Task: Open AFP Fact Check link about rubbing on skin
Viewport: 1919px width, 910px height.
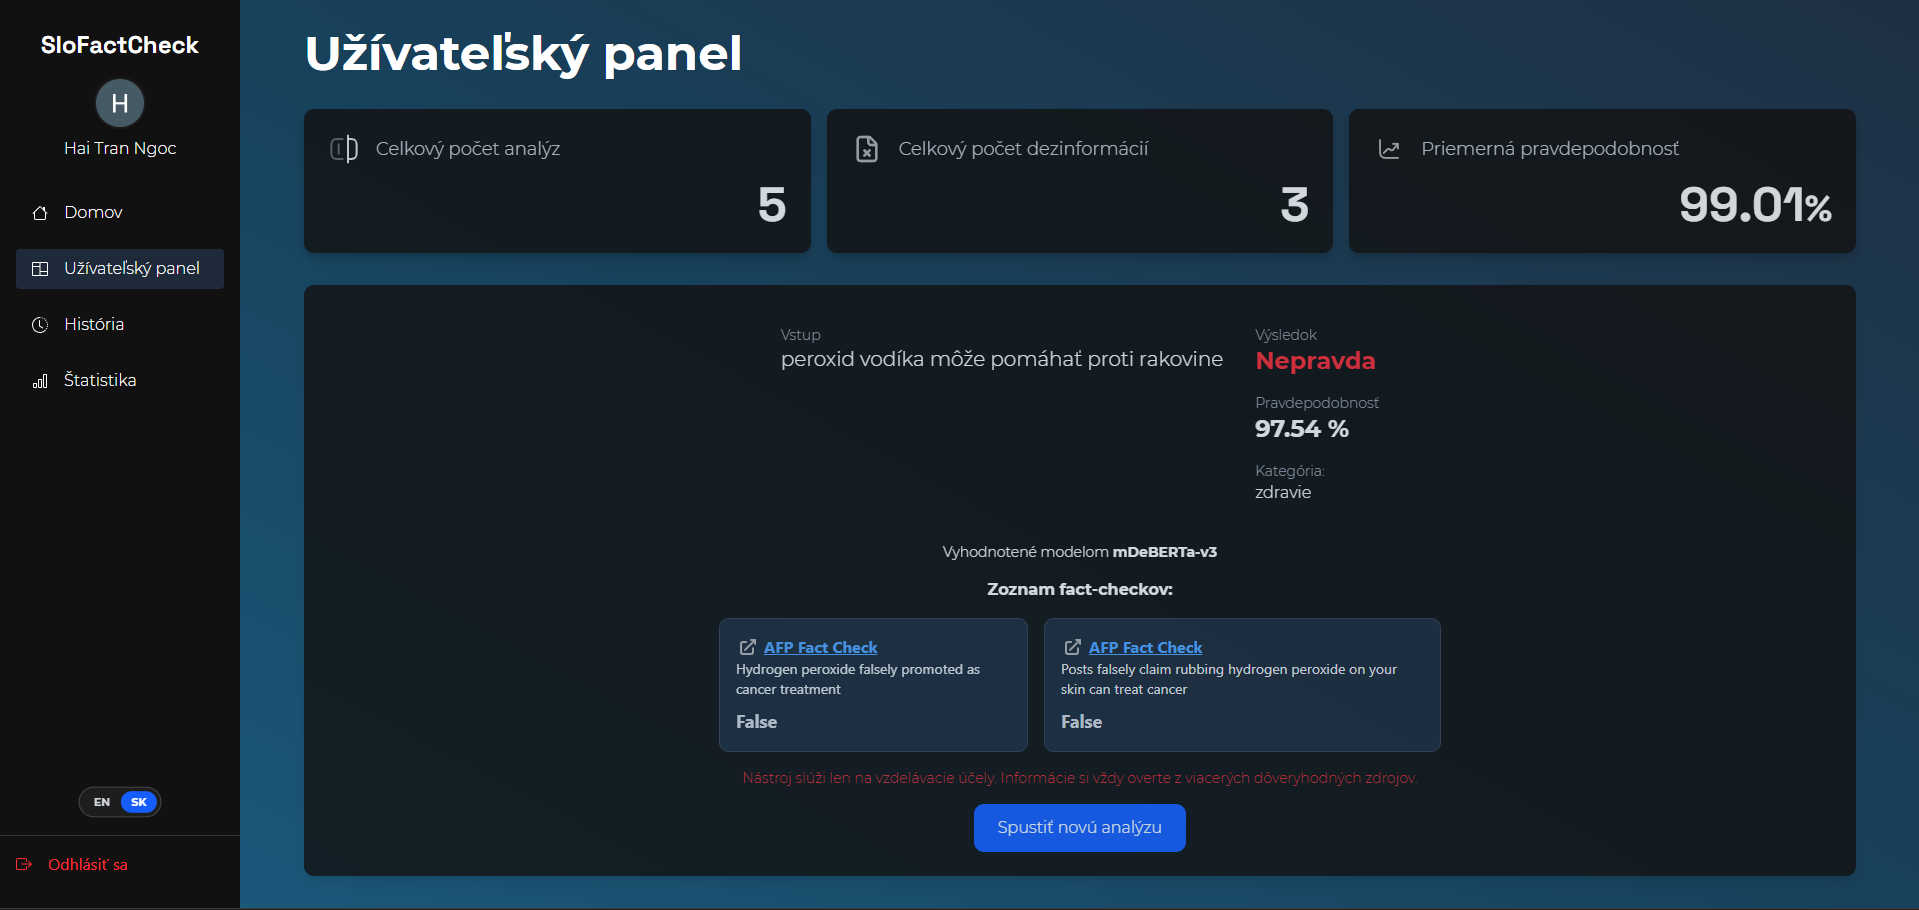Action: (1145, 647)
